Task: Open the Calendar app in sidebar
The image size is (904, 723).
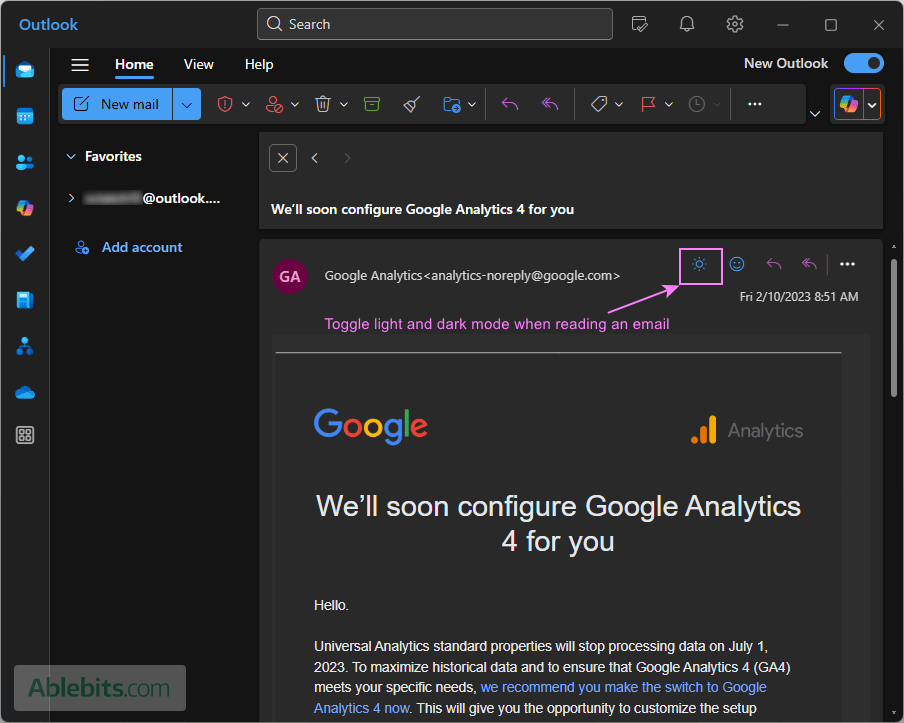Action: (25, 116)
